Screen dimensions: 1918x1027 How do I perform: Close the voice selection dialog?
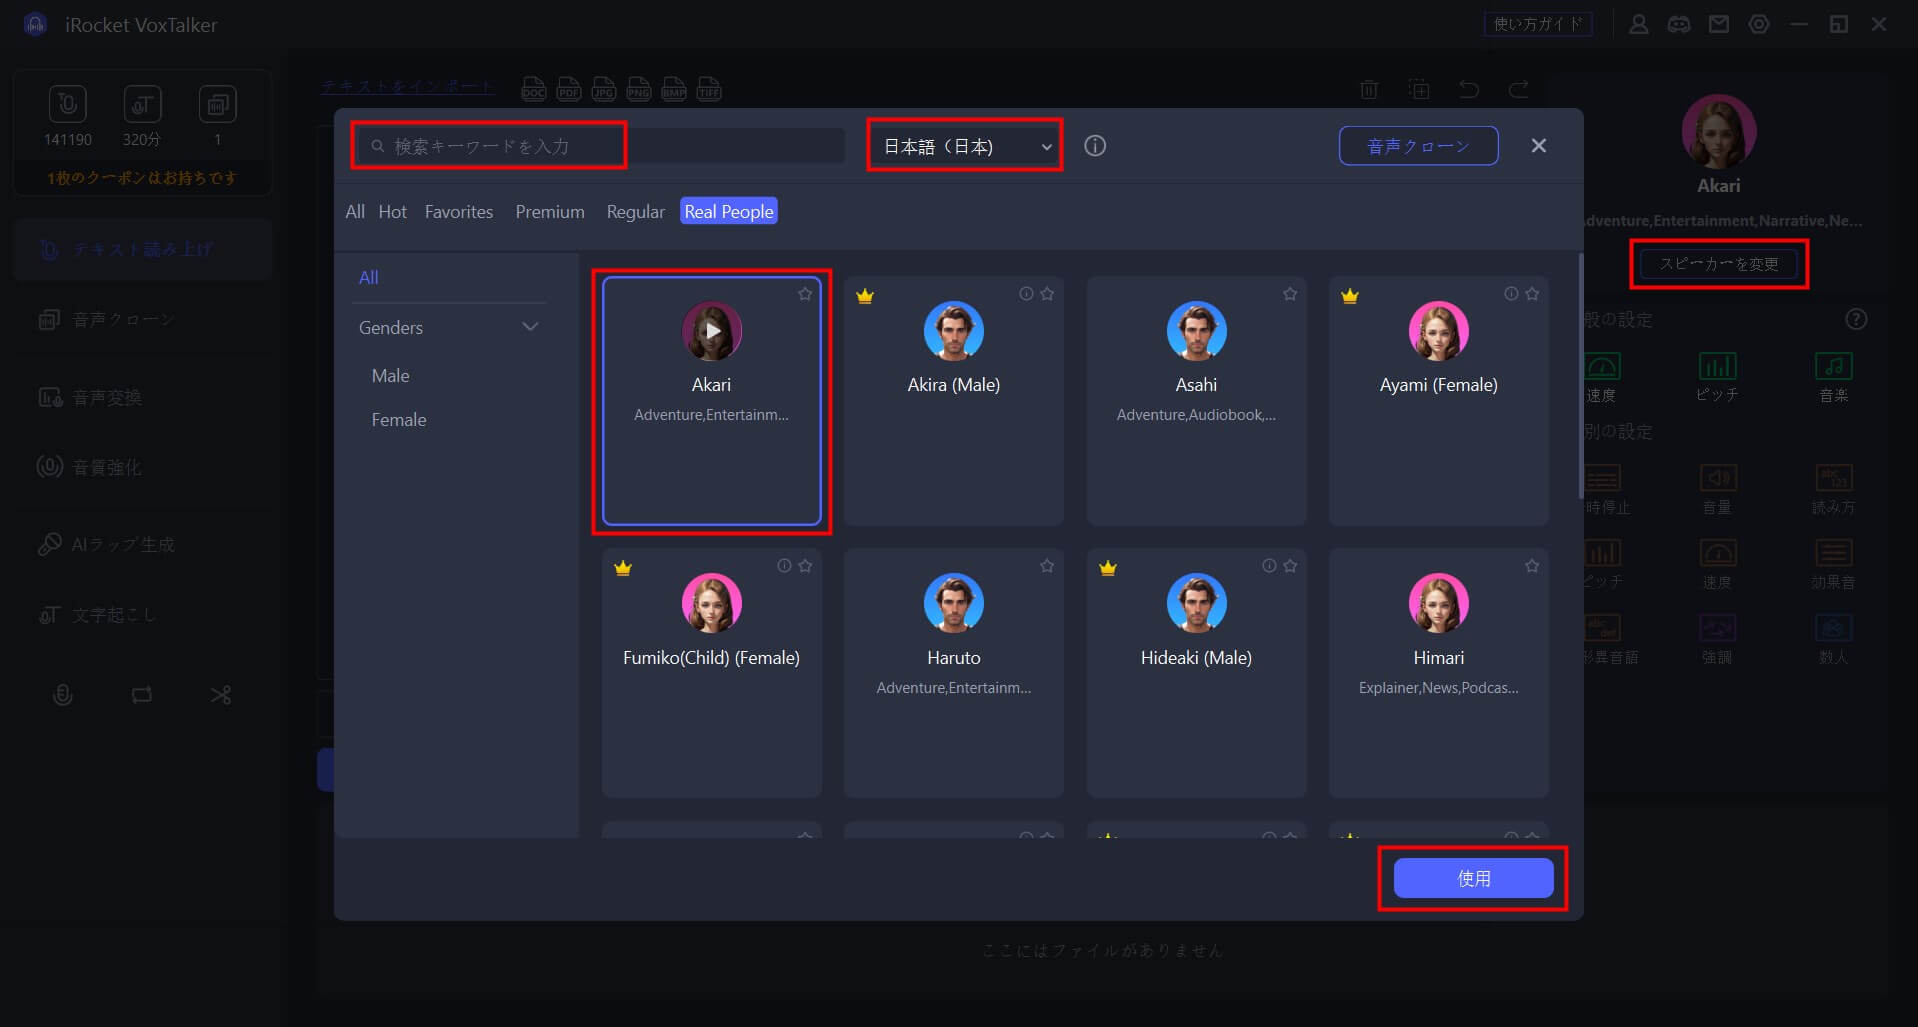click(1539, 146)
